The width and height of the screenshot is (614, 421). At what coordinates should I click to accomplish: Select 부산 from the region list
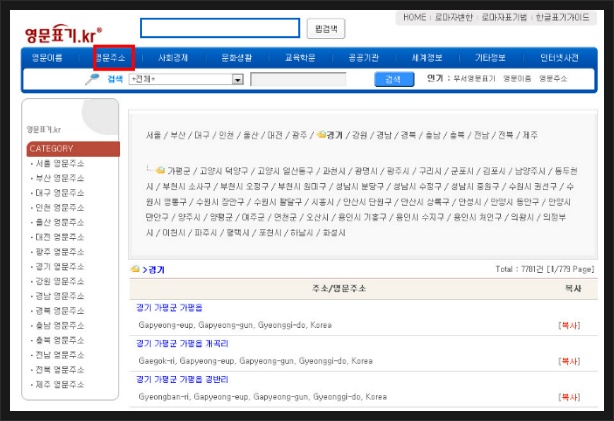click(179, 135)
